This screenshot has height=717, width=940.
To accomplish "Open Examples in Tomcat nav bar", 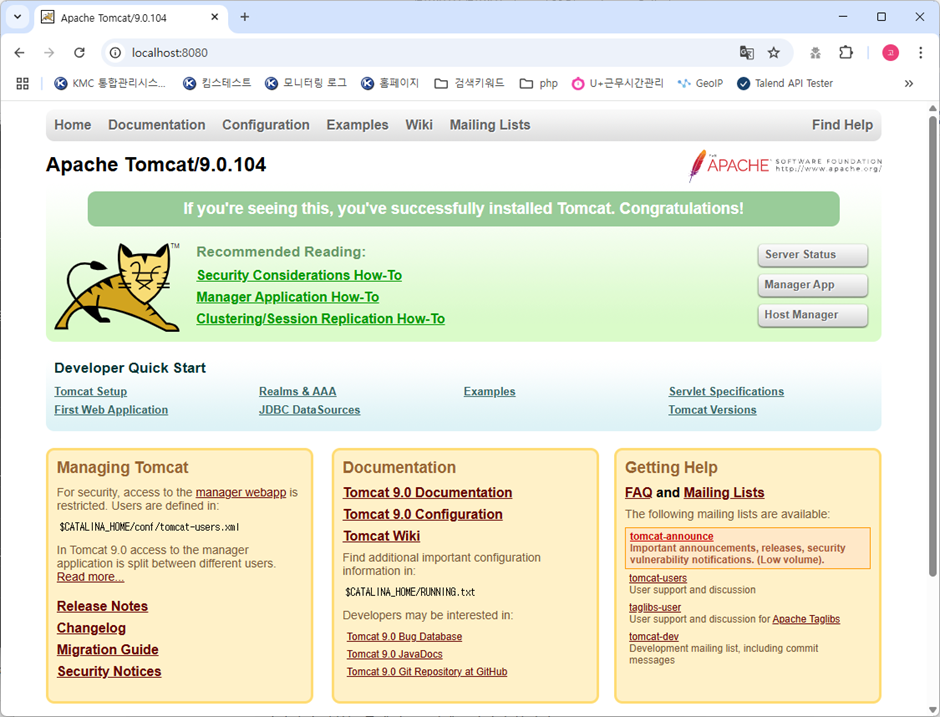I will click(x=357, y=125).
